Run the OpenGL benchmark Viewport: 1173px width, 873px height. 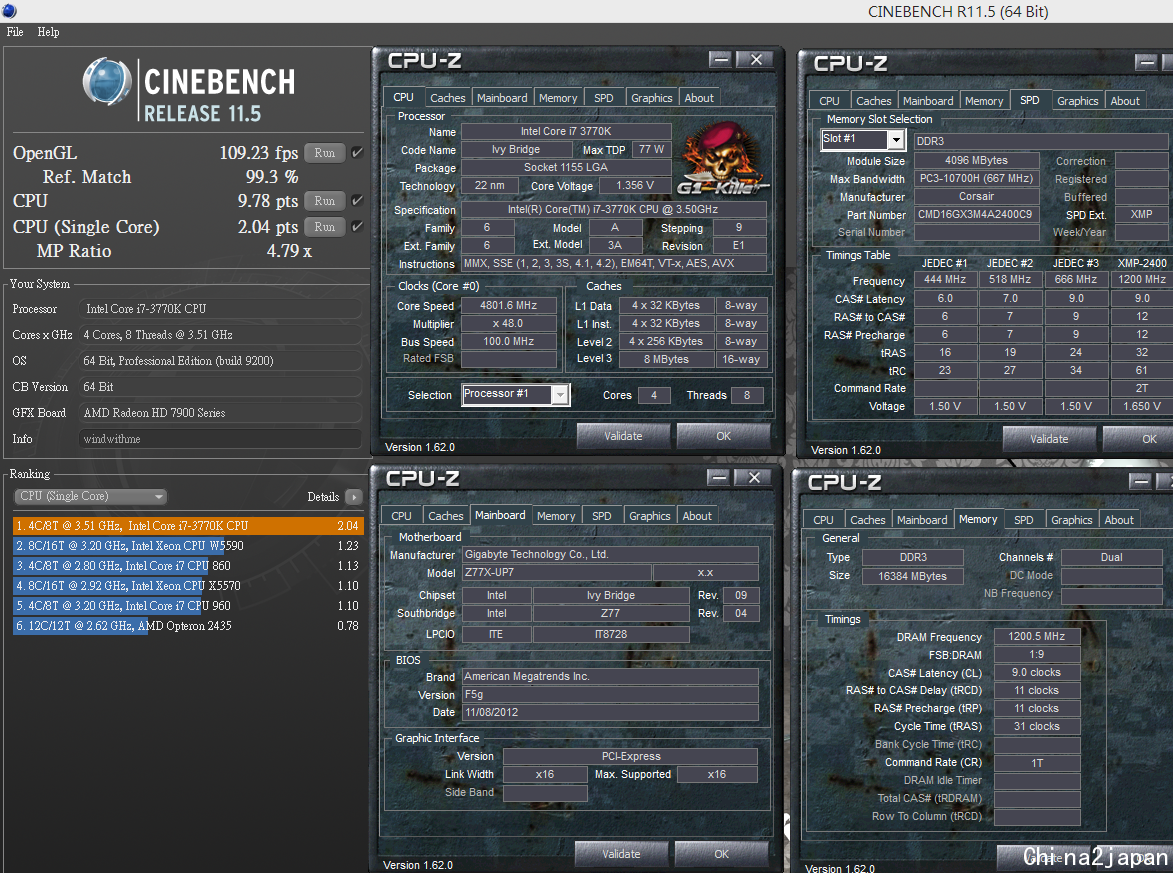pyautogui.click(x=325, y=153)
